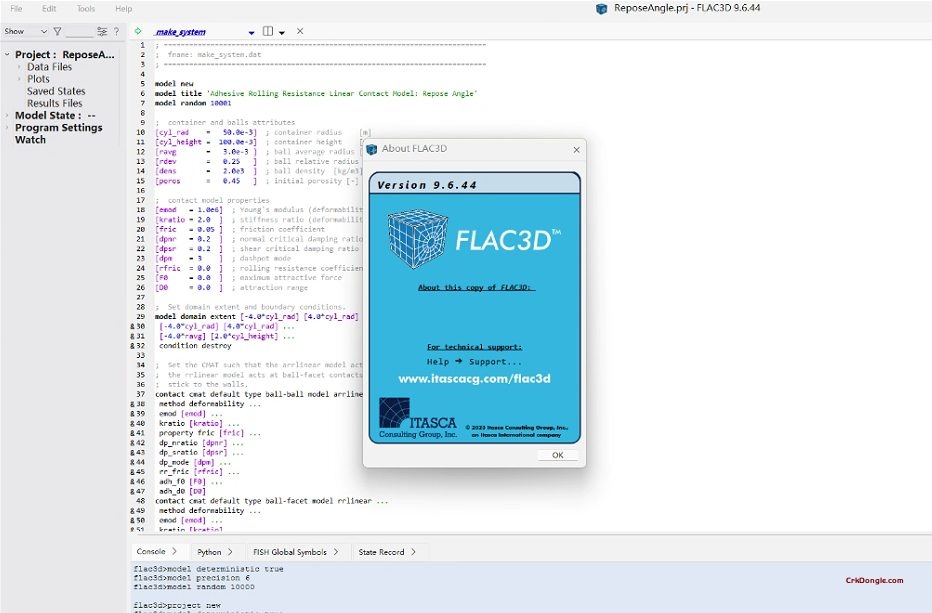
Task: Click console line 'flac3d>project new'
Action: tap(177, 605)
